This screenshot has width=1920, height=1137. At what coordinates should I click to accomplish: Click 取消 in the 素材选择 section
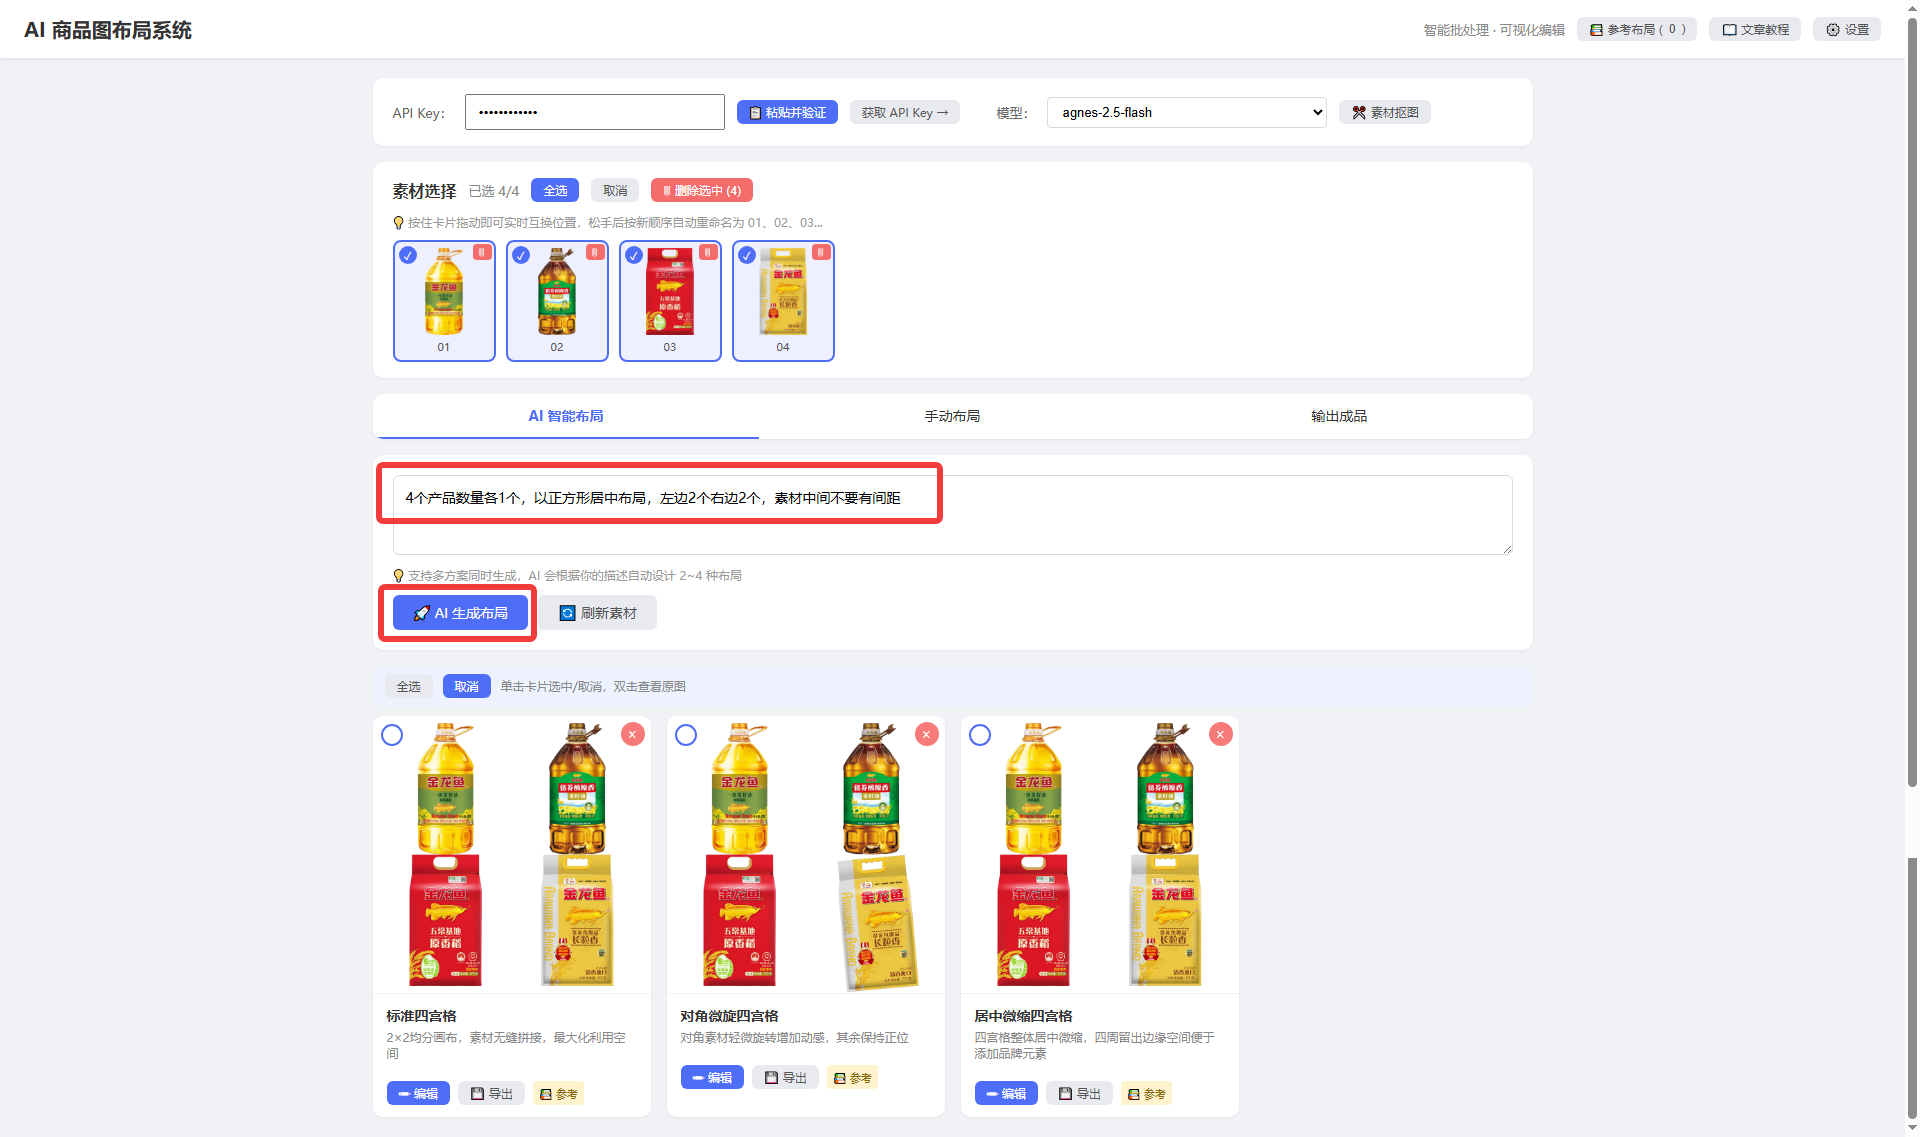615,190
